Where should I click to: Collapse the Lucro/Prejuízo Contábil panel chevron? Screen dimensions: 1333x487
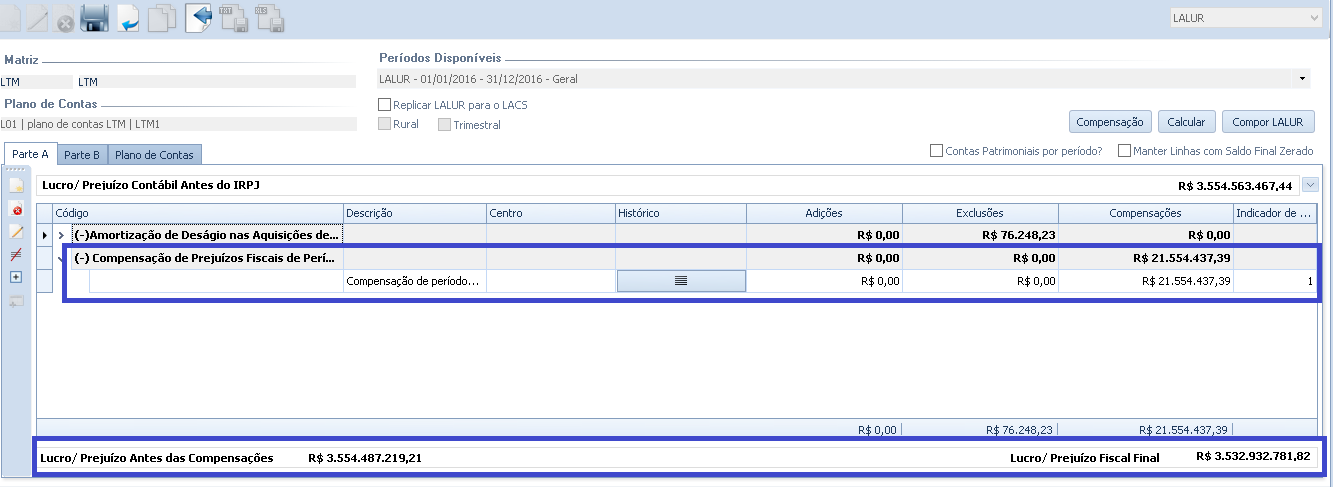click(x=1311, y=185)
